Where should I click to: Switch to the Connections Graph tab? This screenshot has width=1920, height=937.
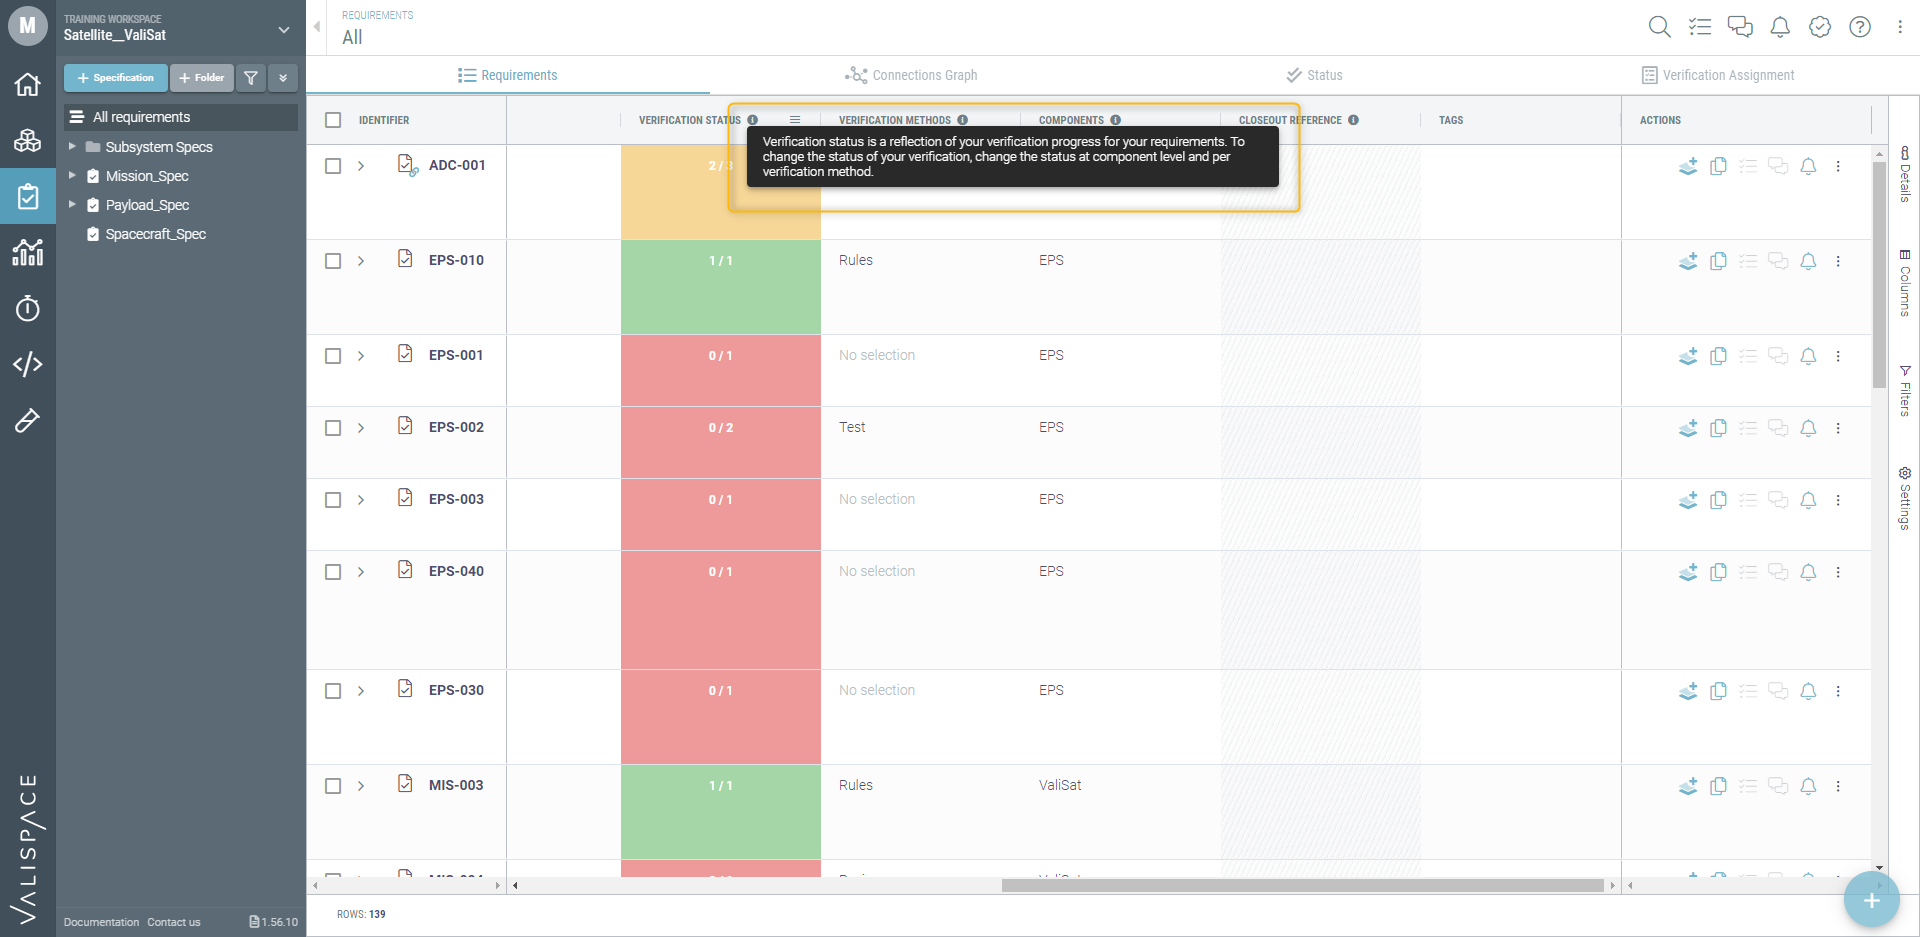[911, 75]
